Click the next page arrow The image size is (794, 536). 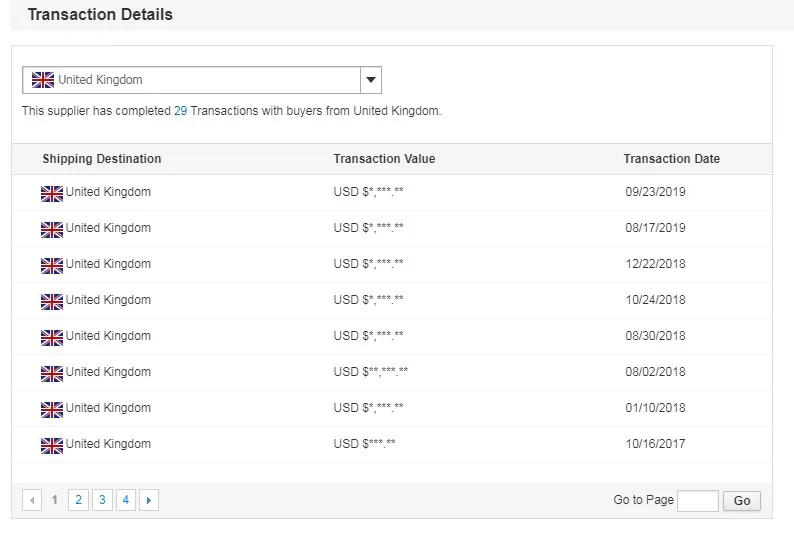point(149,500)
